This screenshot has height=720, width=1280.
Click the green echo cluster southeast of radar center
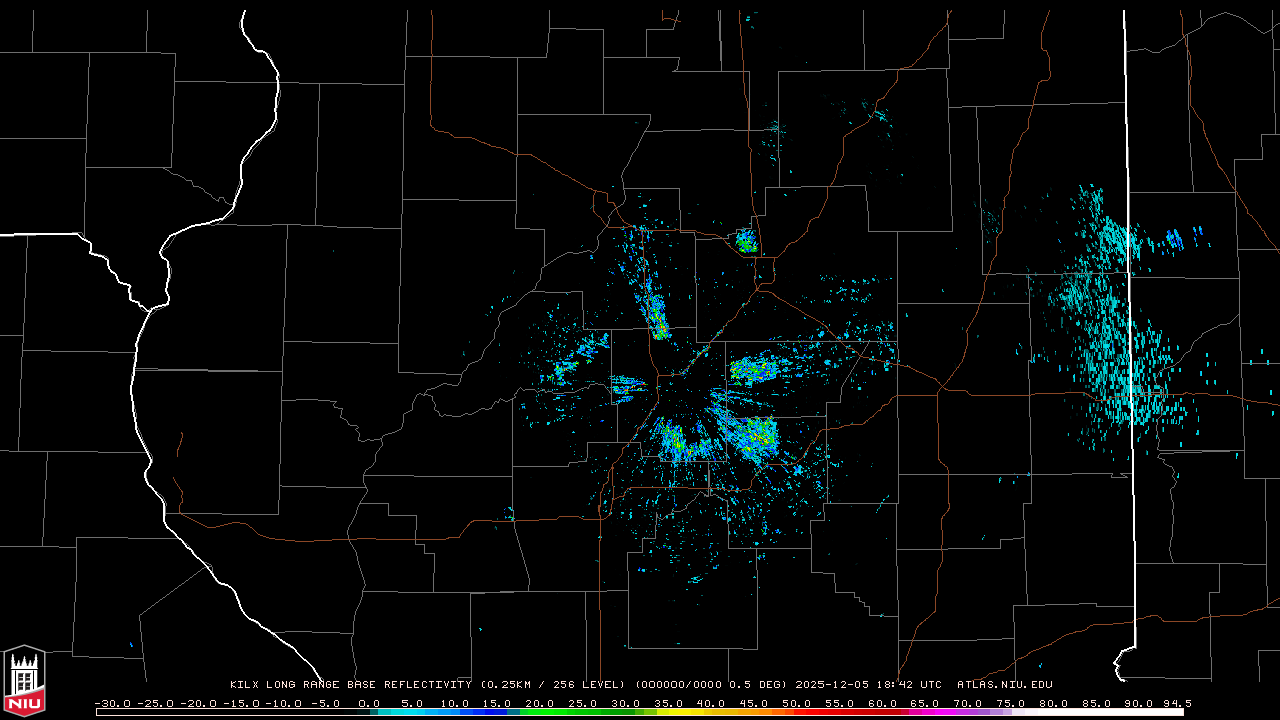755,437
